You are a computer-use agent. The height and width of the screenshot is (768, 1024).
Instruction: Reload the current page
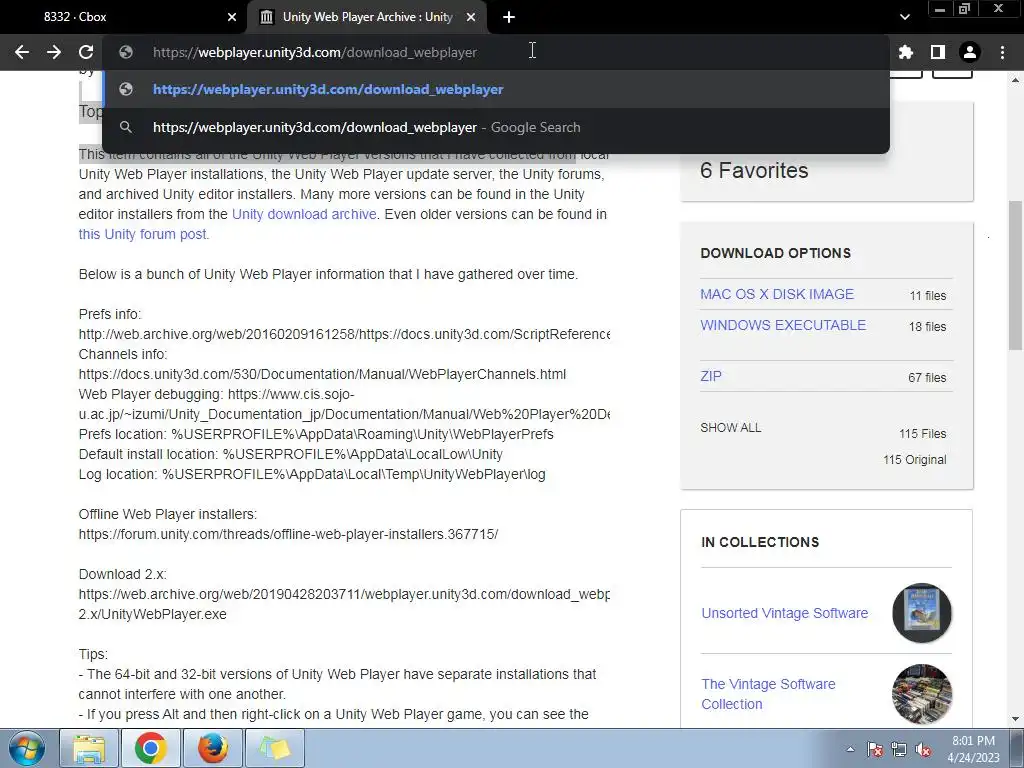(86, 52)
